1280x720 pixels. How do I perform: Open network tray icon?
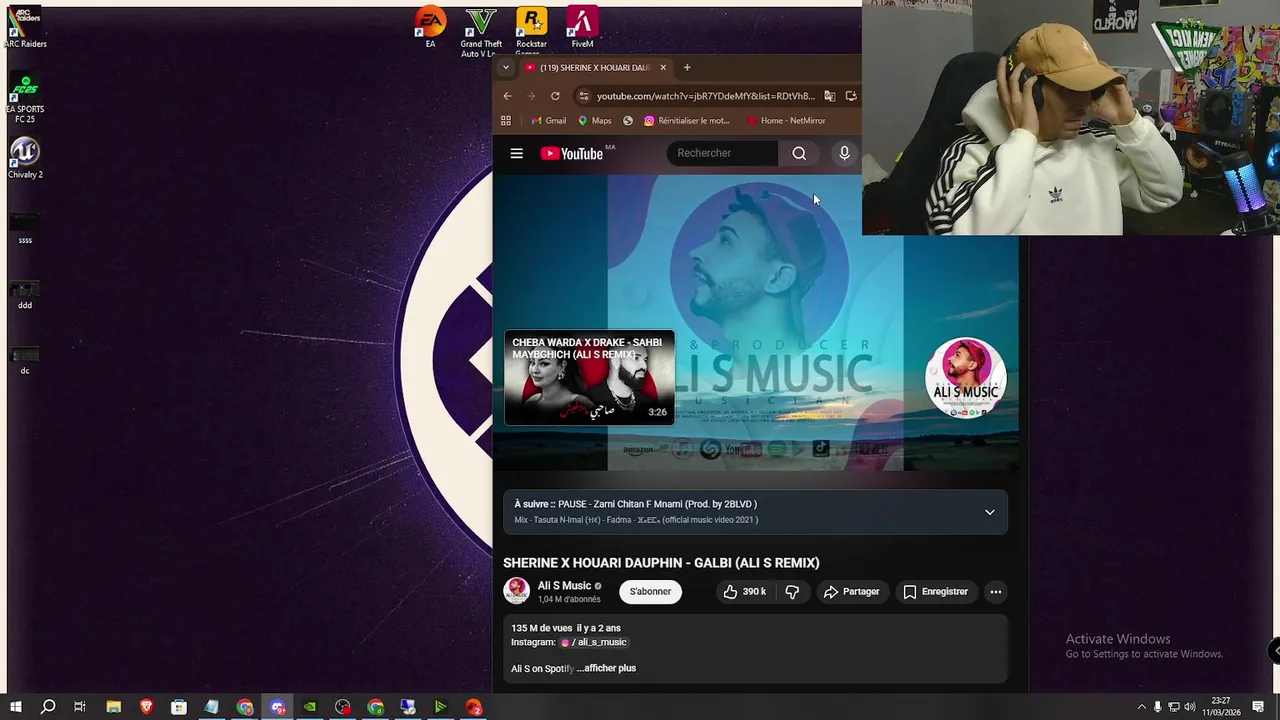point(1174,707)
